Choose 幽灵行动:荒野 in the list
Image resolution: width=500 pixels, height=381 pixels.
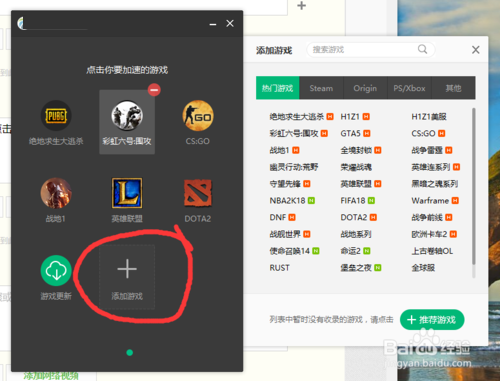[x=294, y=167]
